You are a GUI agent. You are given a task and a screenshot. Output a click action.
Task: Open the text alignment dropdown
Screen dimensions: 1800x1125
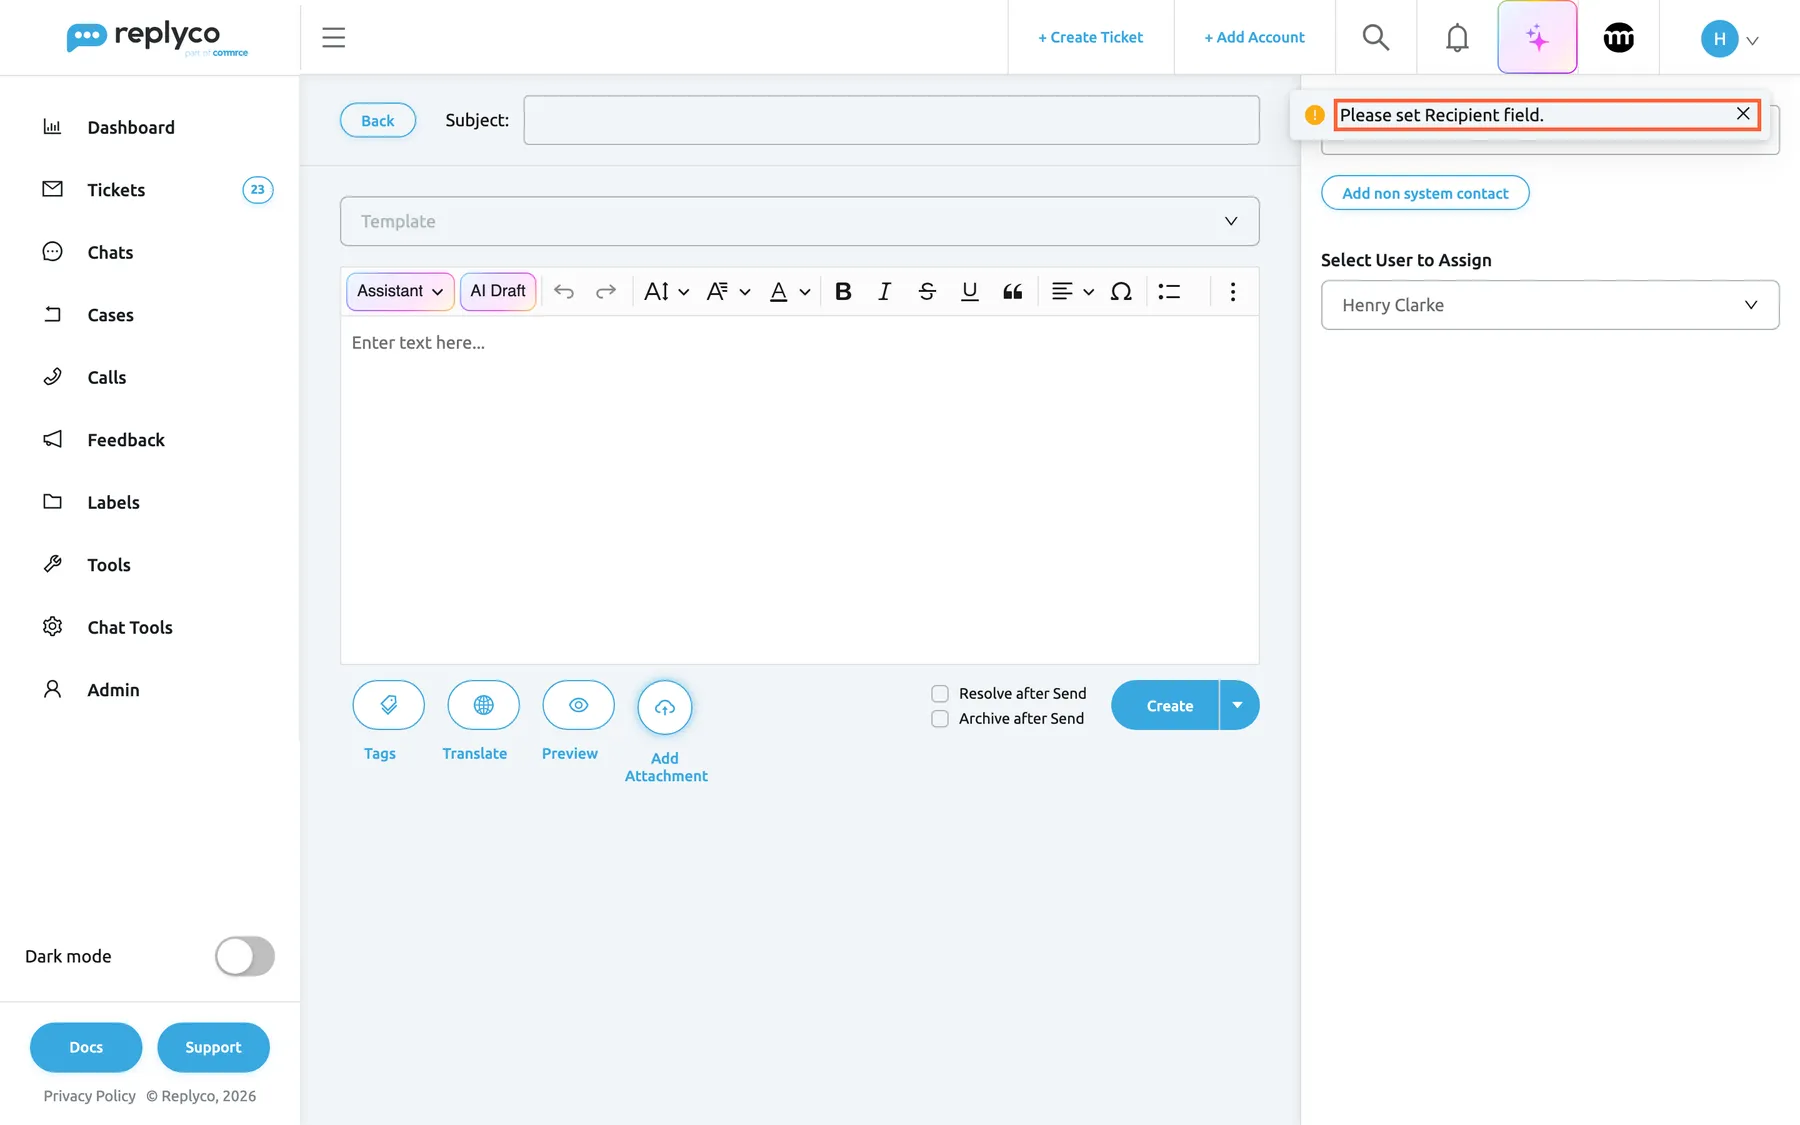[x=1072, y=291]
